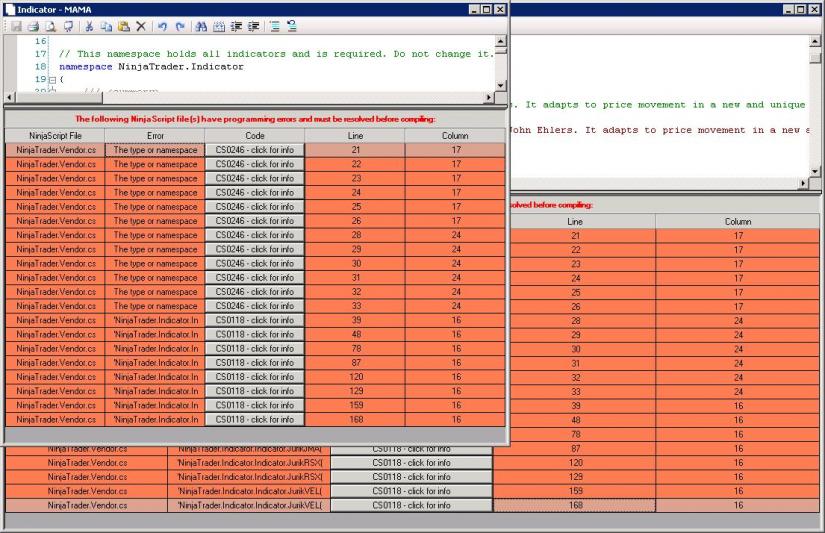Click the Cut scissors icon
The height and width of the screenshot is (533, 825).
coord(89,26)
